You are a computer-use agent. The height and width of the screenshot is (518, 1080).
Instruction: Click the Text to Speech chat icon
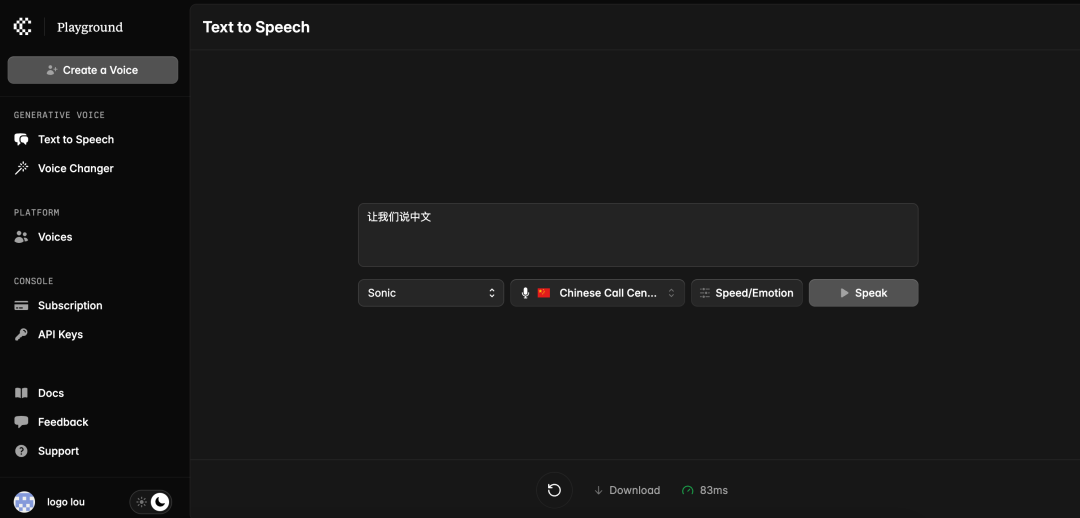(21, 140)
